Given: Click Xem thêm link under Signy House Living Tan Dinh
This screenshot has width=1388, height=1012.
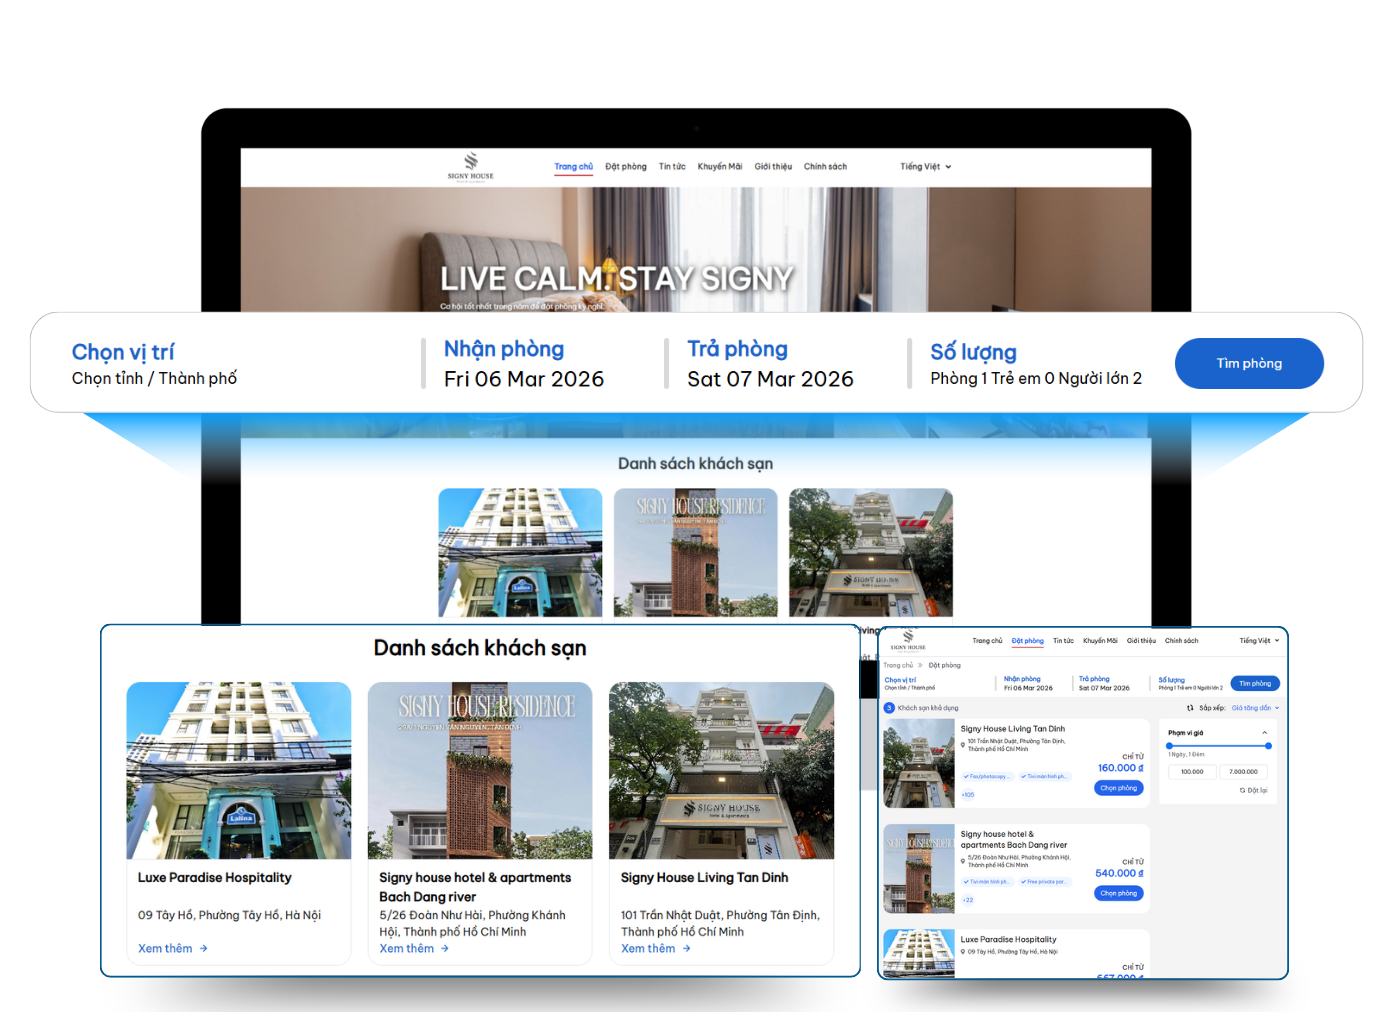Looking at the screenshot, I should click(648, 948).
